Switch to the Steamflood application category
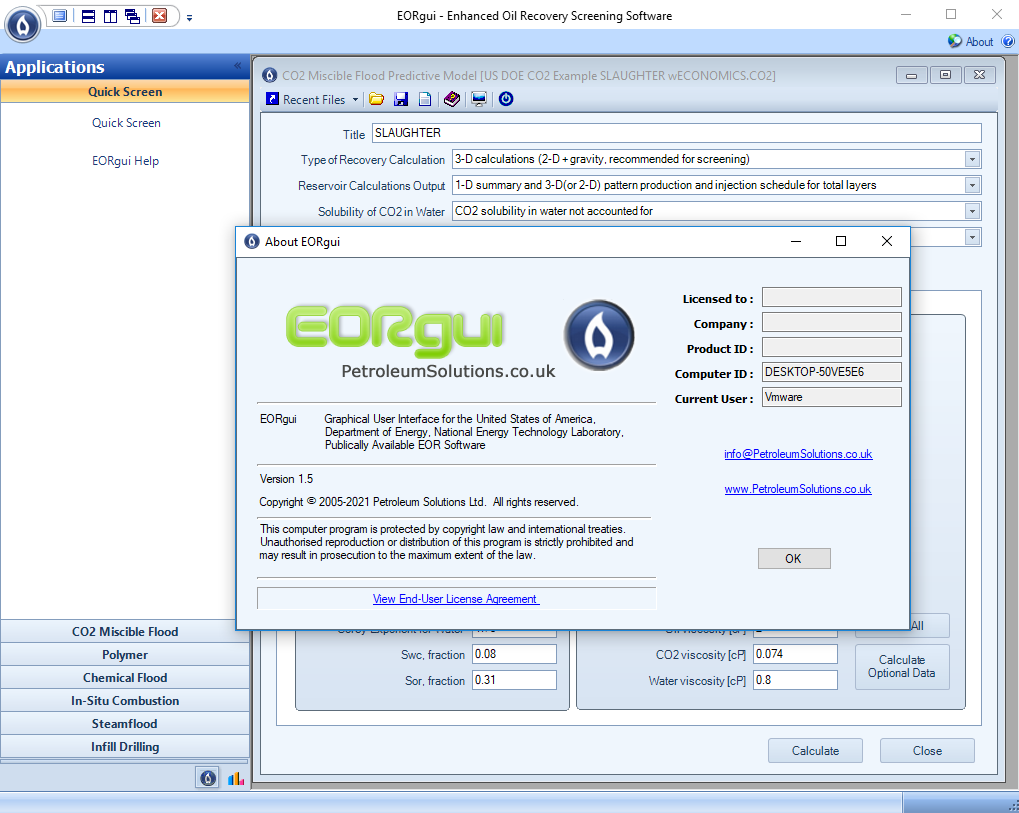This screenshot has width=1019, height=813. click(x=126, y=723)
